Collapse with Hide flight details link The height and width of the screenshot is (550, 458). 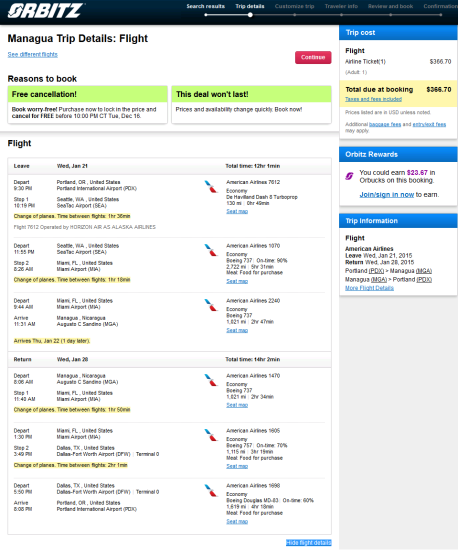[309, 542]
